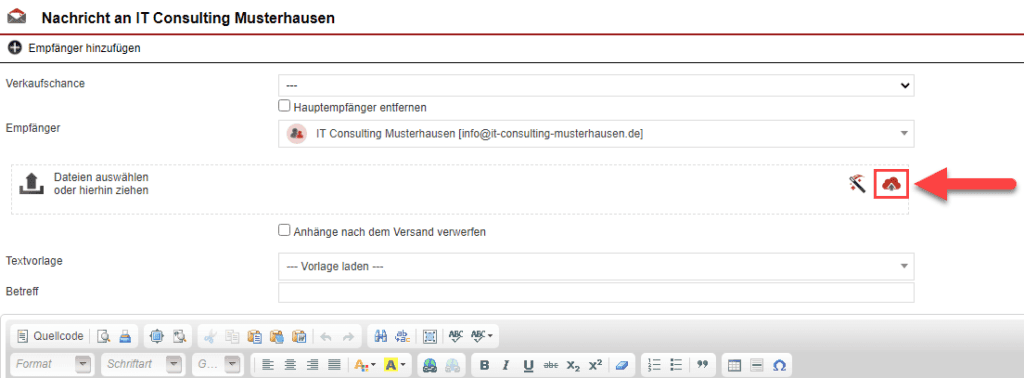
Task: Open the cloud upload attachment icon
Action: 891,185
